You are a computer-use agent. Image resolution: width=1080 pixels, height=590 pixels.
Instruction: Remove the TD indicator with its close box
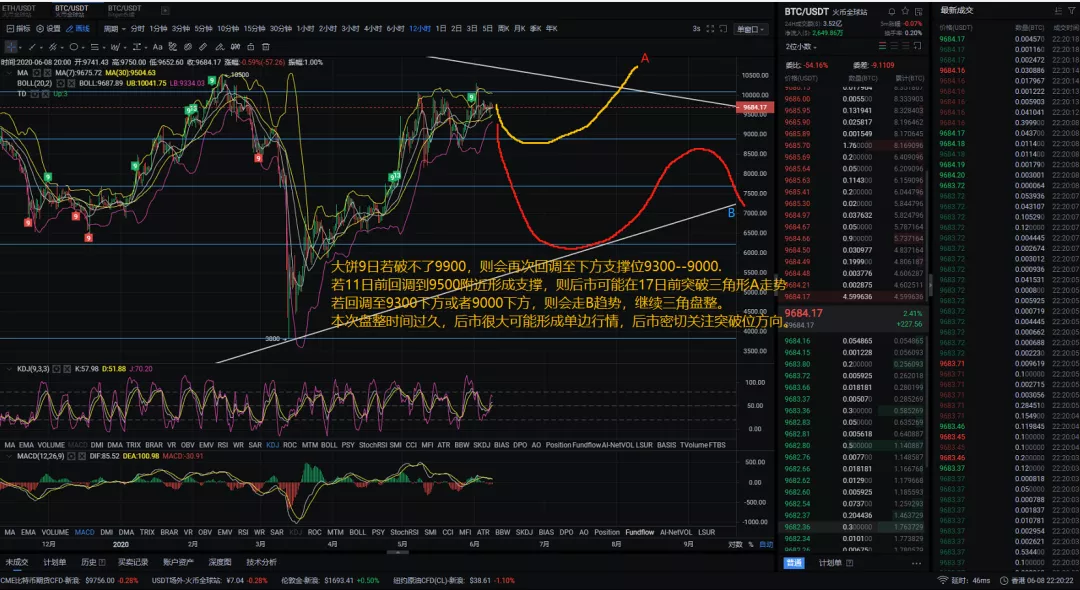[45, 94]
